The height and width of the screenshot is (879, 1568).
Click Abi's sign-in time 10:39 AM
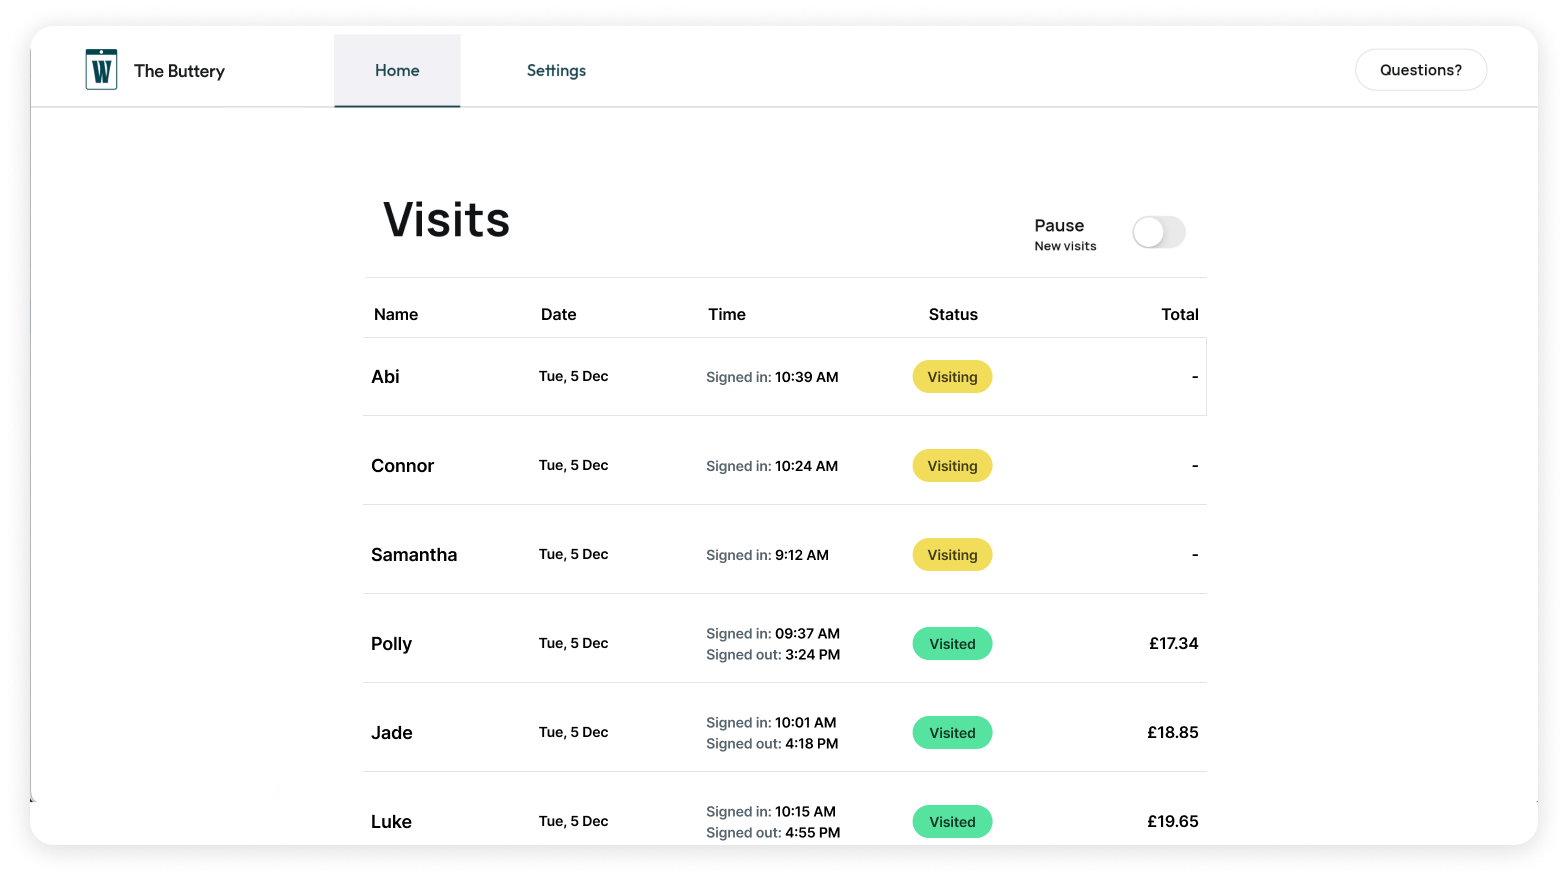(806, 377)
